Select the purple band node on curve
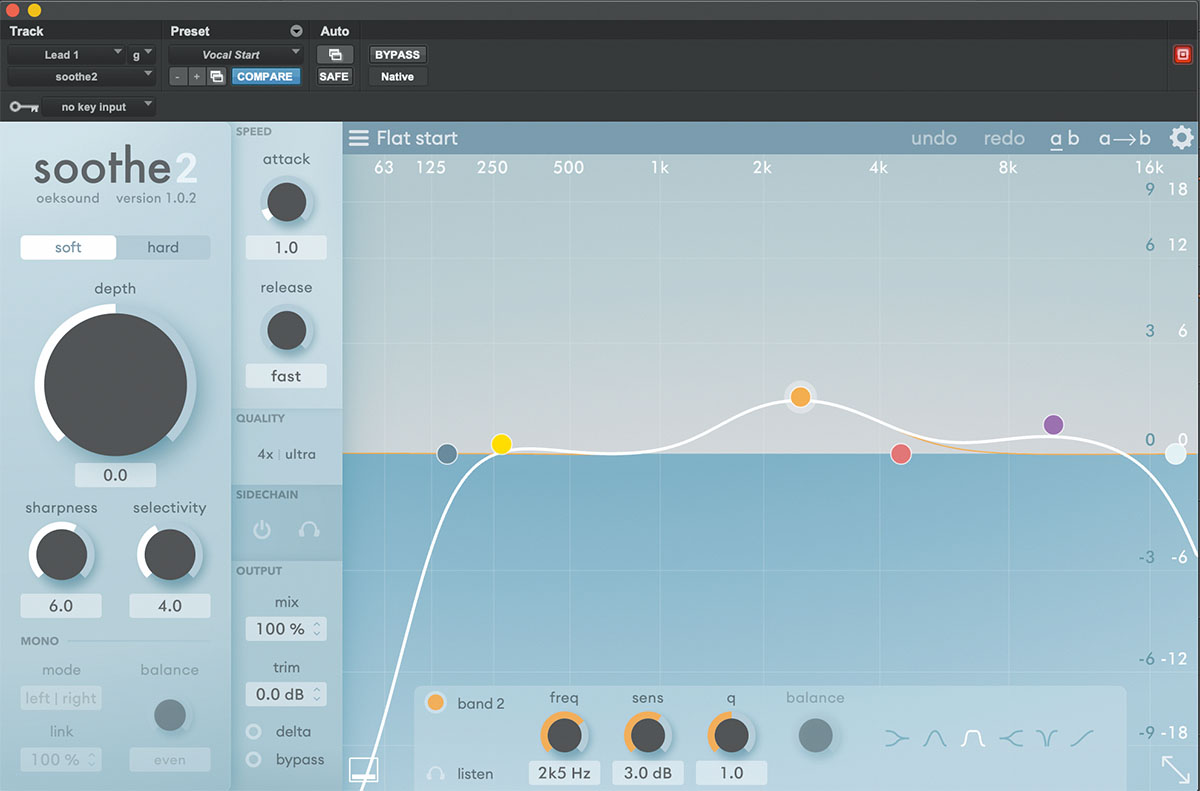This screenshot has width=1200, height=791. tap(1053, 425)
